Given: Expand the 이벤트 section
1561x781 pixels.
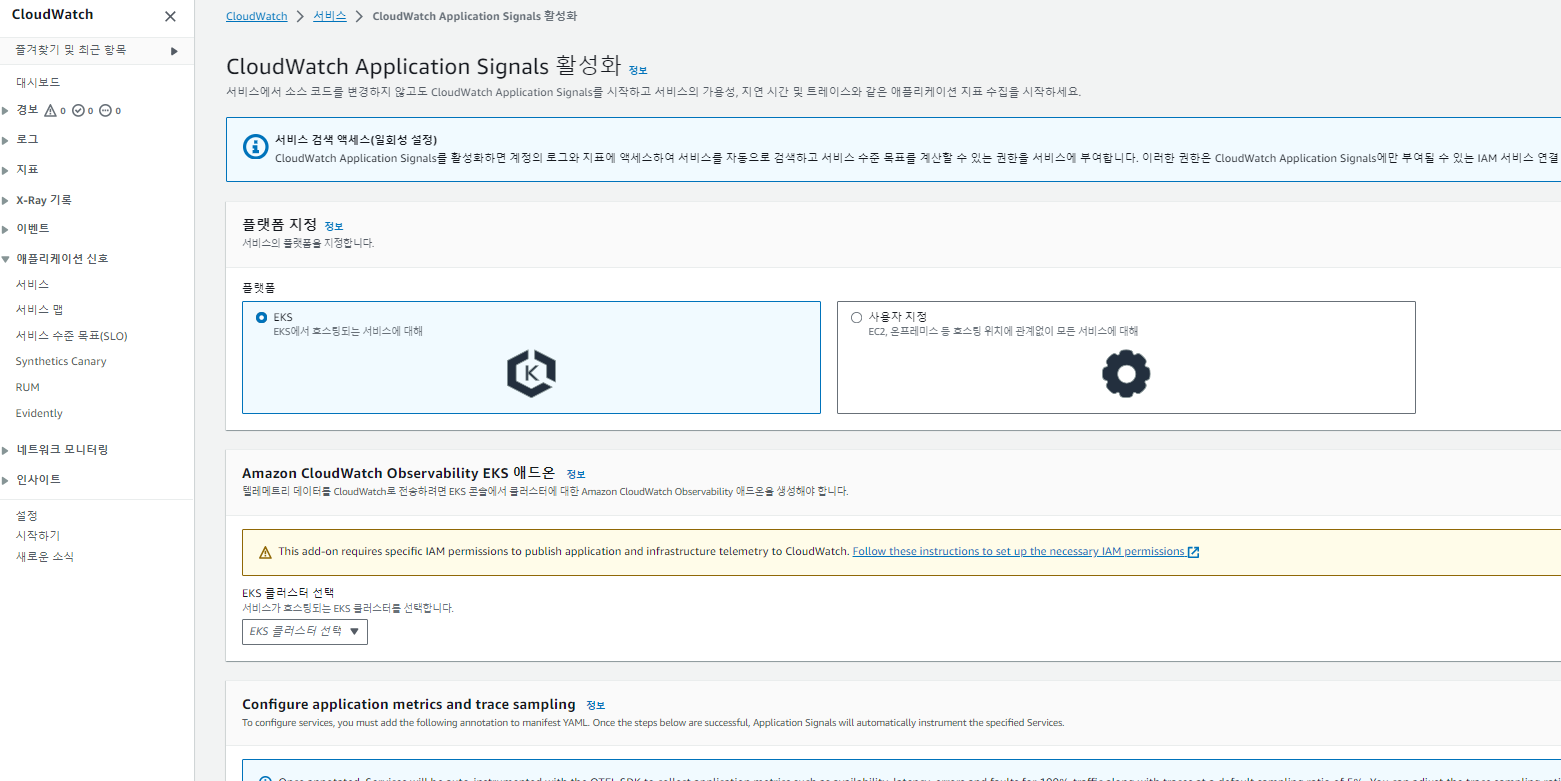Looking at the screenshot, I should (6, 229).
